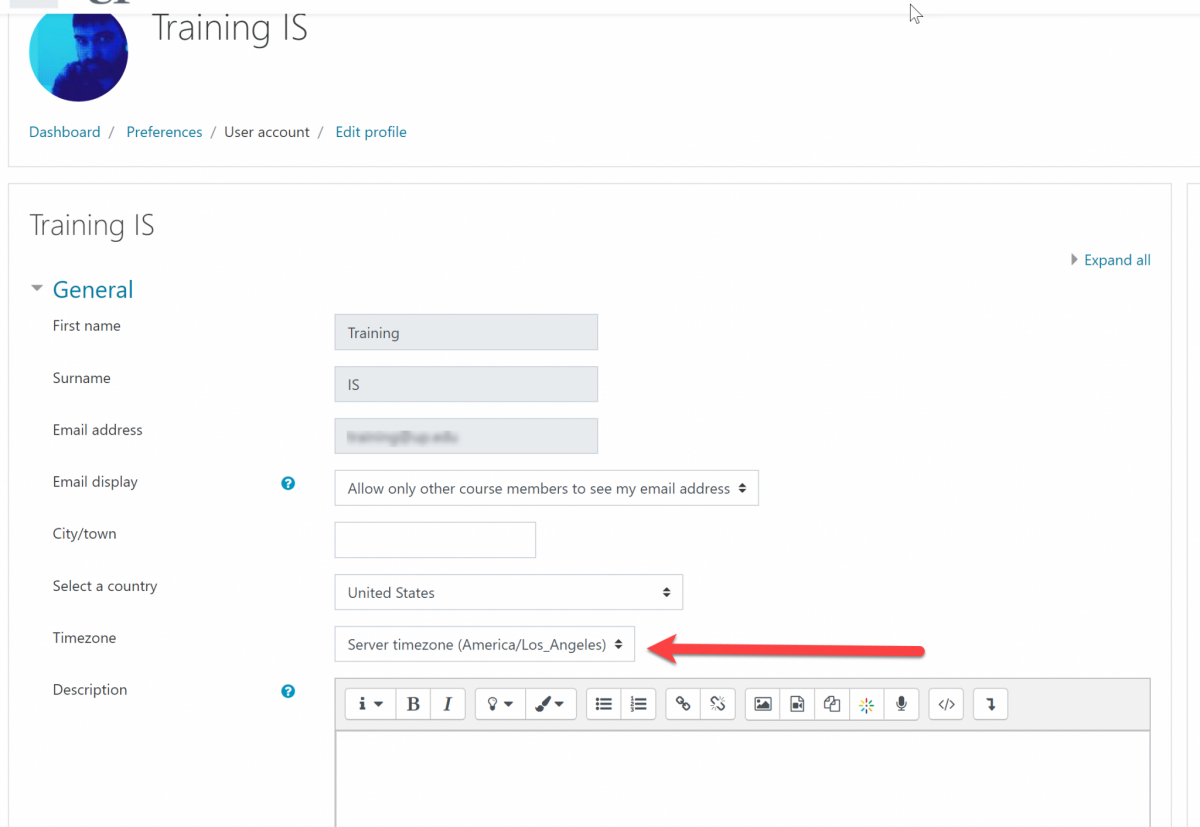Insert an ordered numbered list
1200x827 pixels.
click(x=638, y=704)
